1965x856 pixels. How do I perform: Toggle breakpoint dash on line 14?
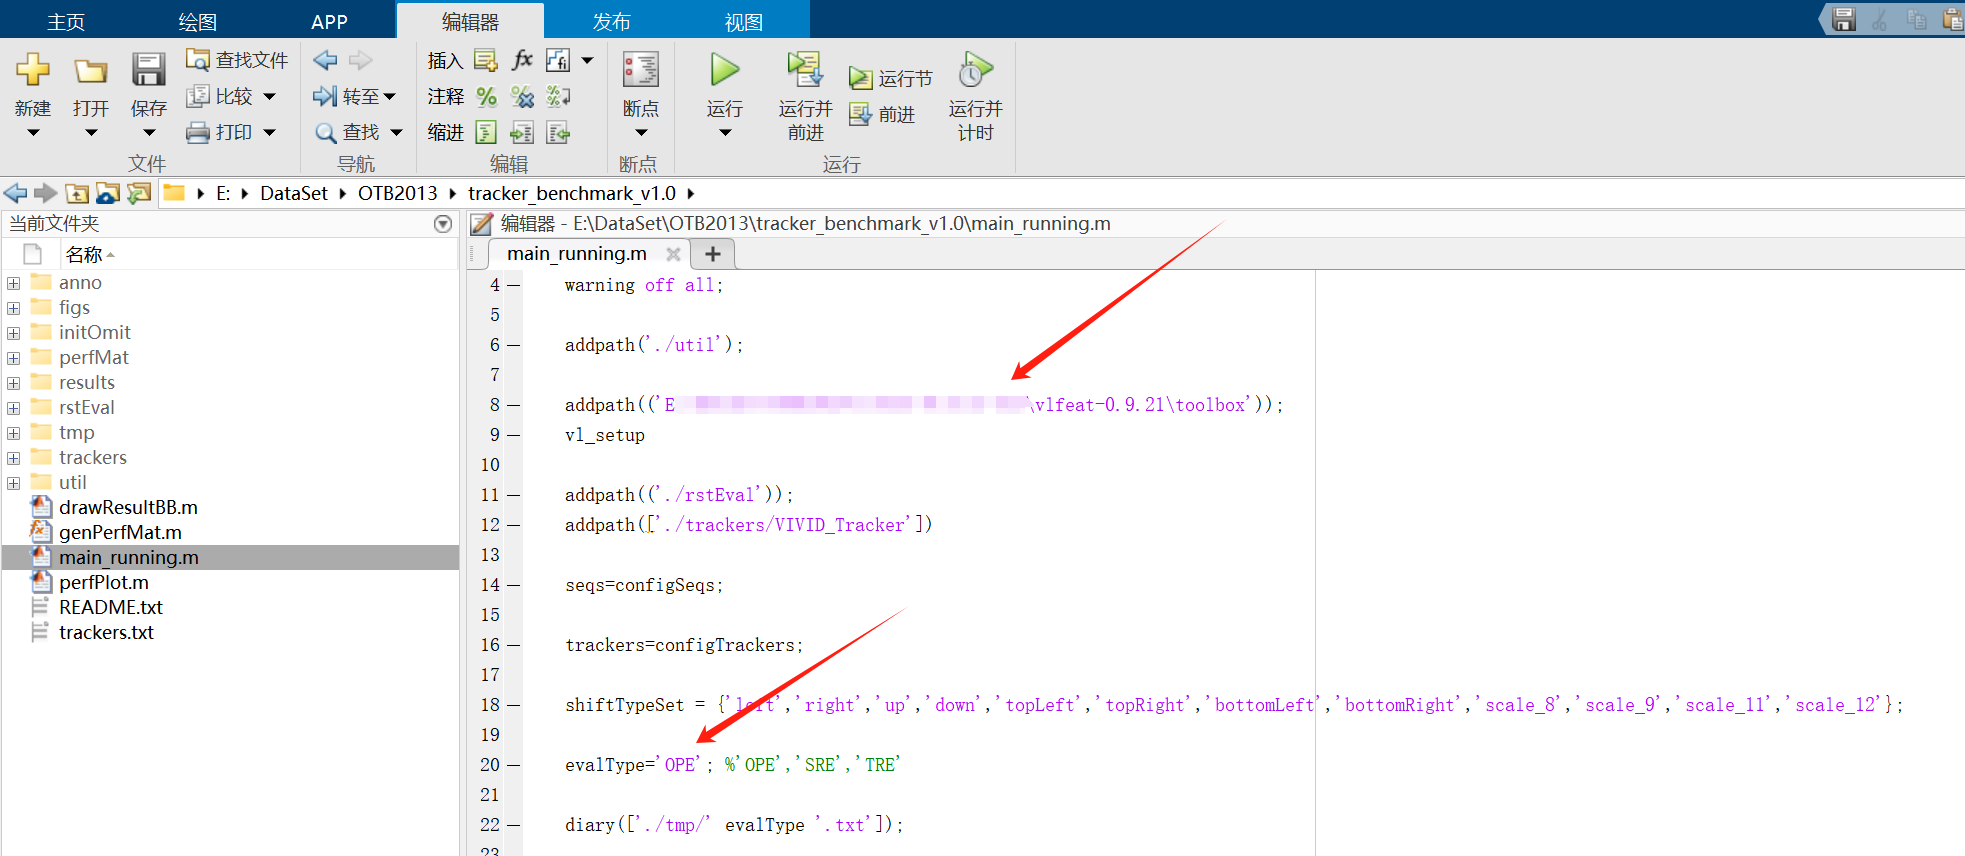[514, 586]
